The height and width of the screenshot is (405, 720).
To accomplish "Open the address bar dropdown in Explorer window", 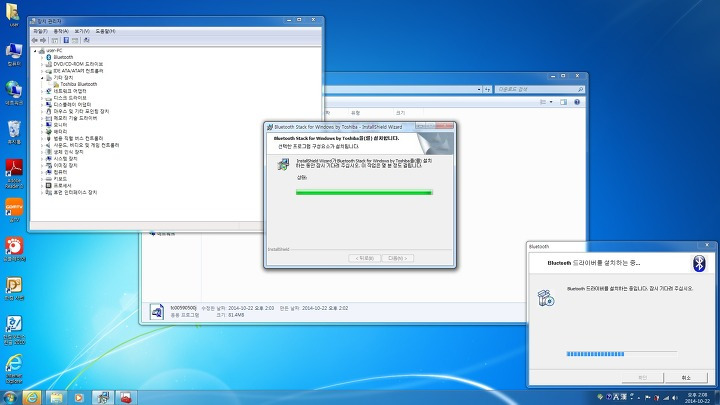I will (x=479, y=90).
